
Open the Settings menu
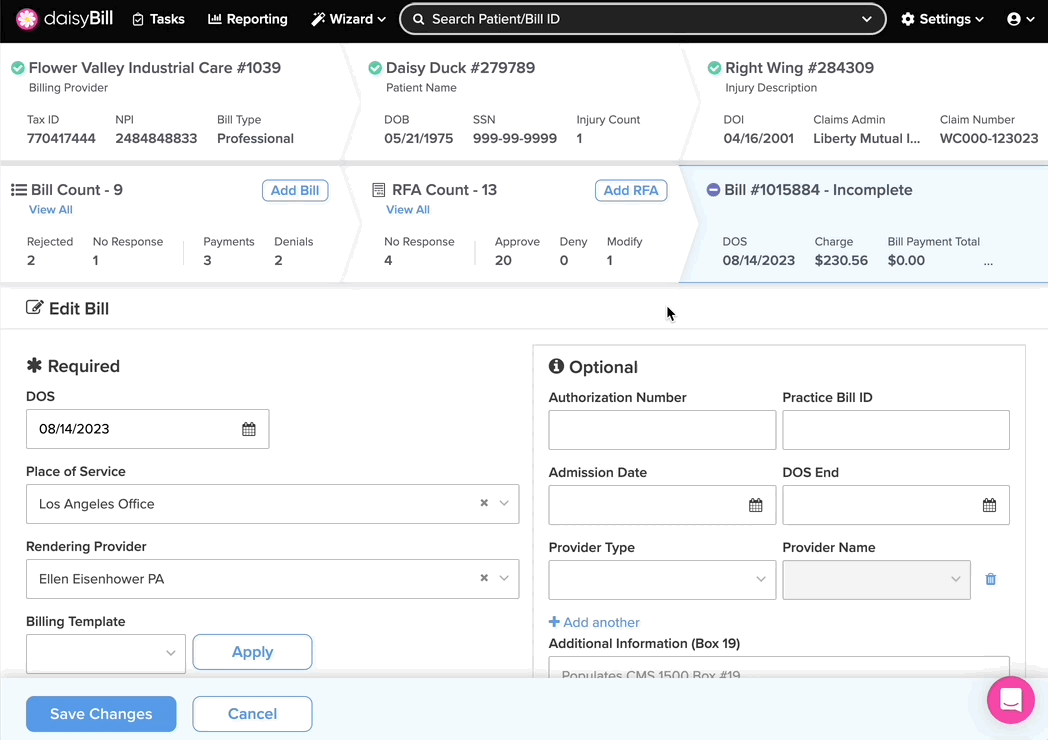(x=942, y=19)
